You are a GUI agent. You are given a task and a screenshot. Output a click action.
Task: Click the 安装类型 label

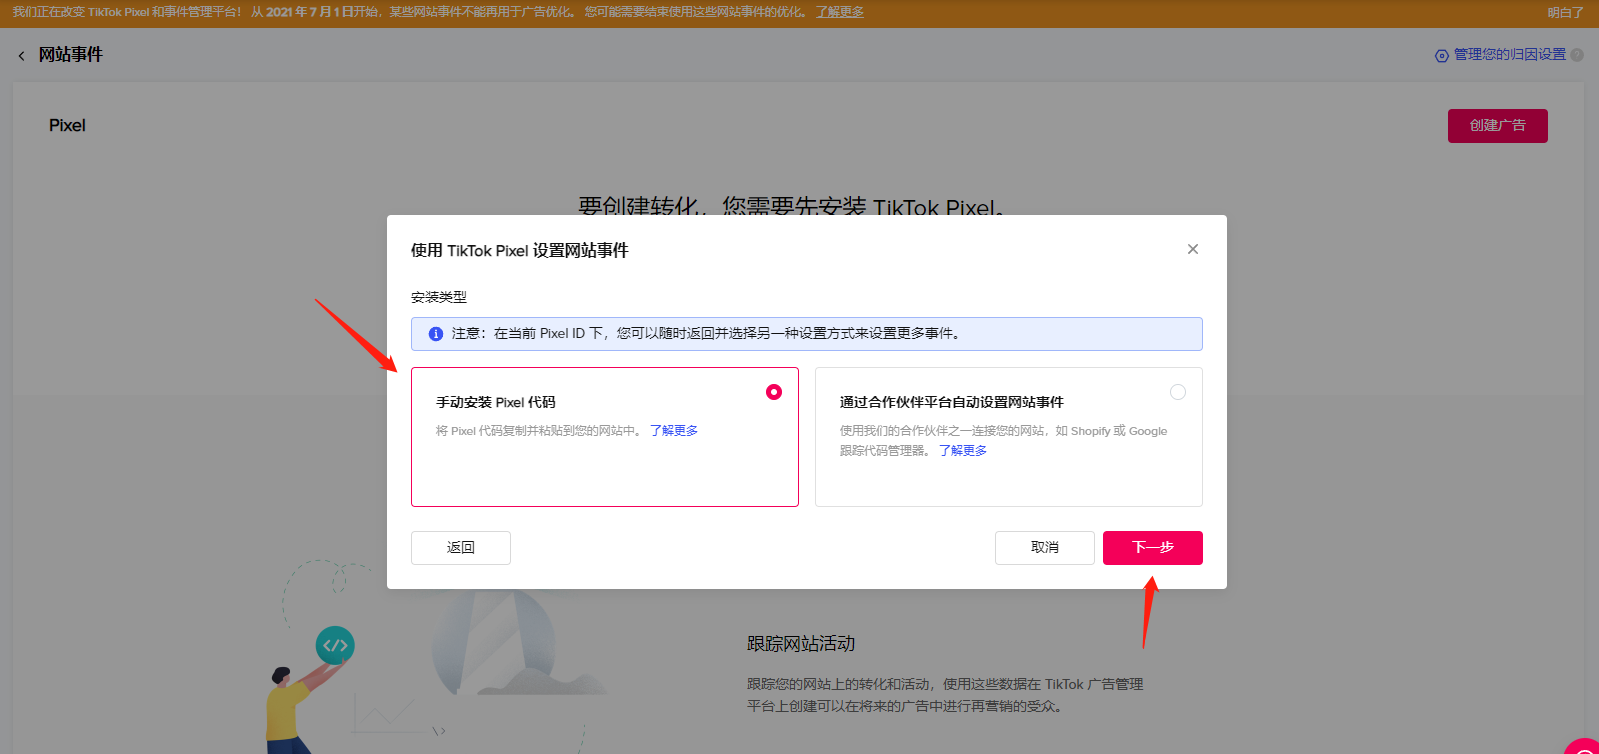point(439,297)
